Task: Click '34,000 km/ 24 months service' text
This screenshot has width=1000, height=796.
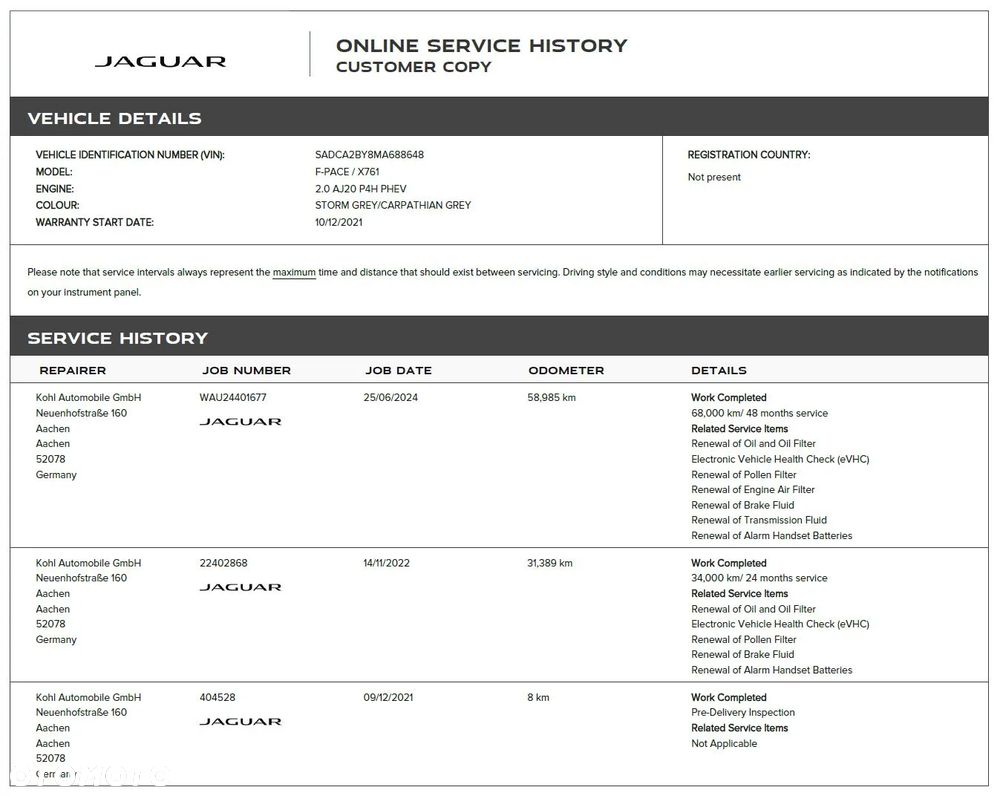Action: tap(759, 579)
